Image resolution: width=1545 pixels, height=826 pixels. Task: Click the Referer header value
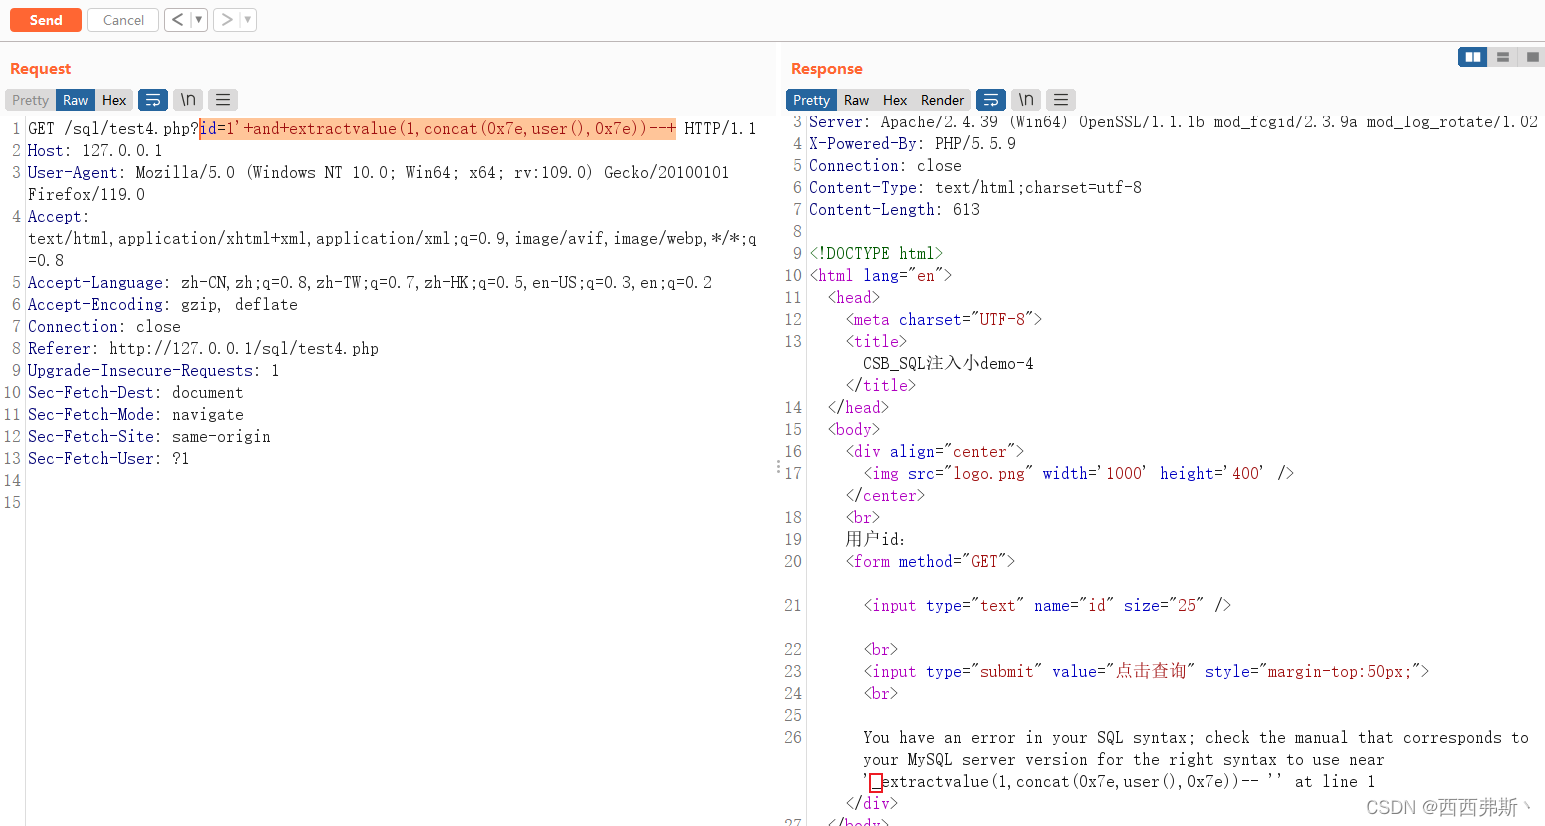[x=244, y=348]
